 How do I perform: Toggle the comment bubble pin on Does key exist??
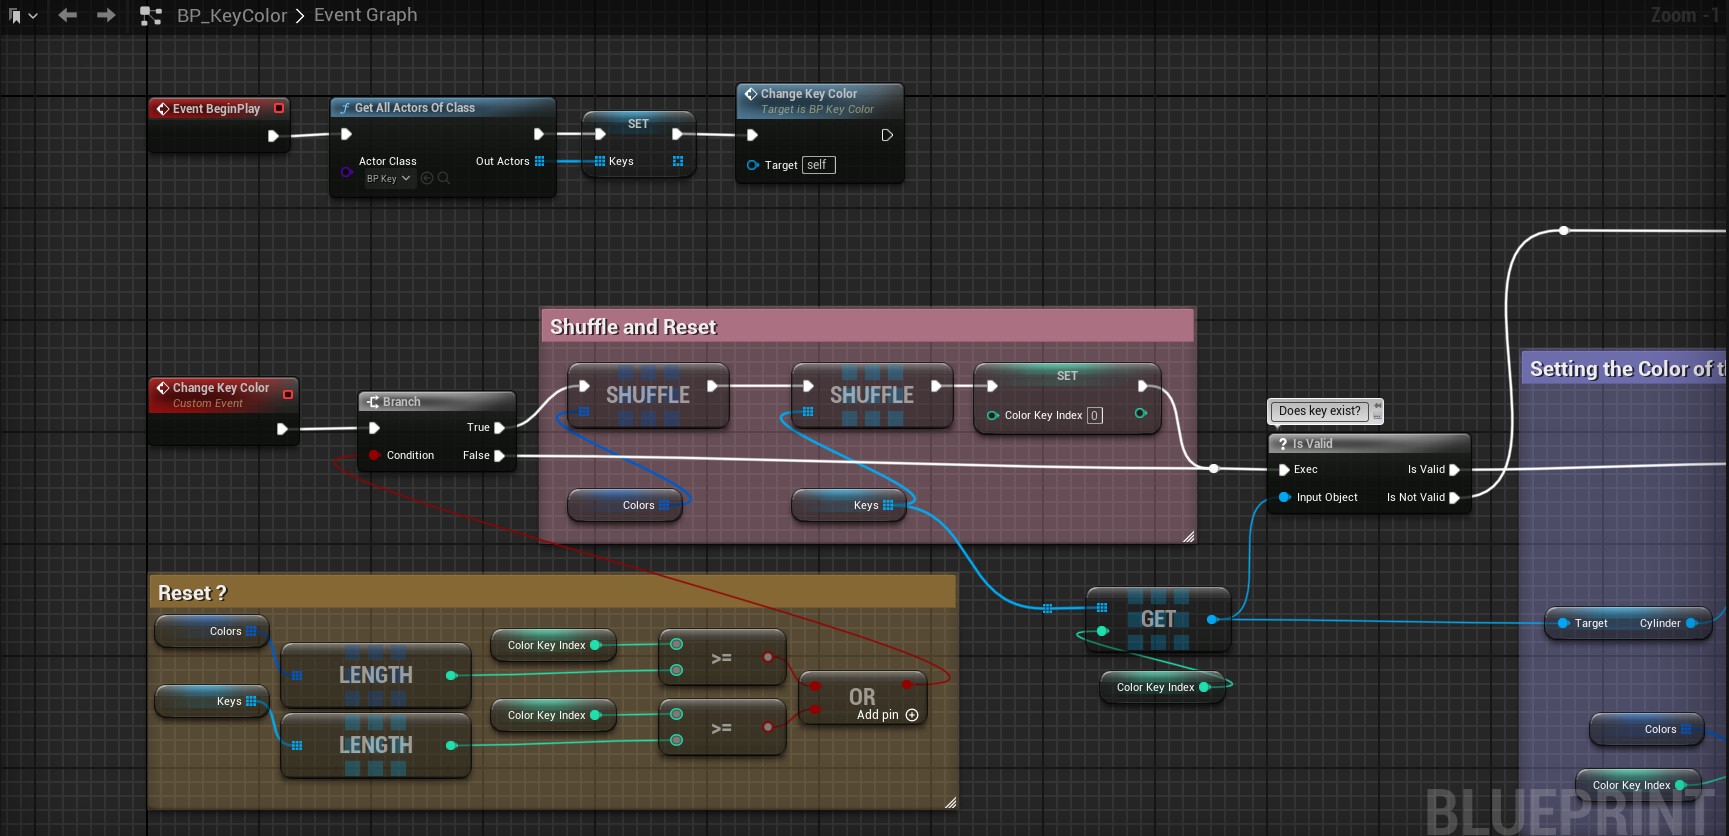(1377, 405)
